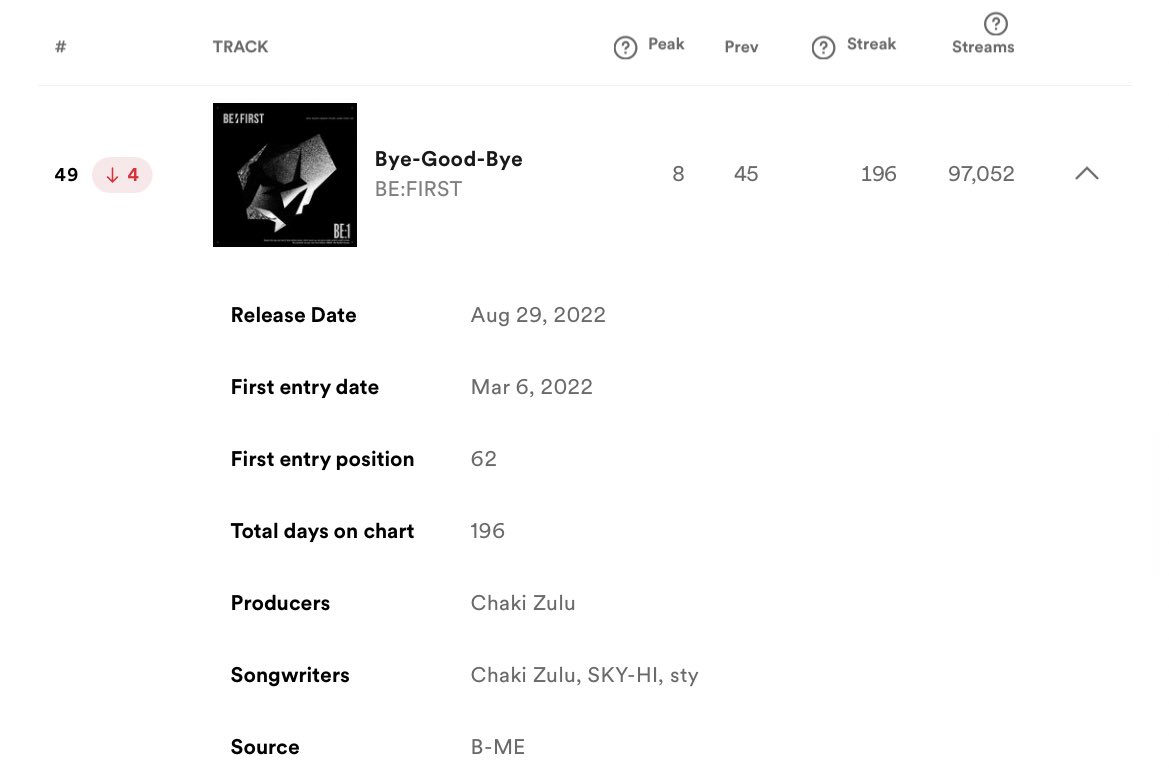Click the Aug 29, 2022 release date
The width and height of the screenshot is (1169, 783).
tap(538, 315)
